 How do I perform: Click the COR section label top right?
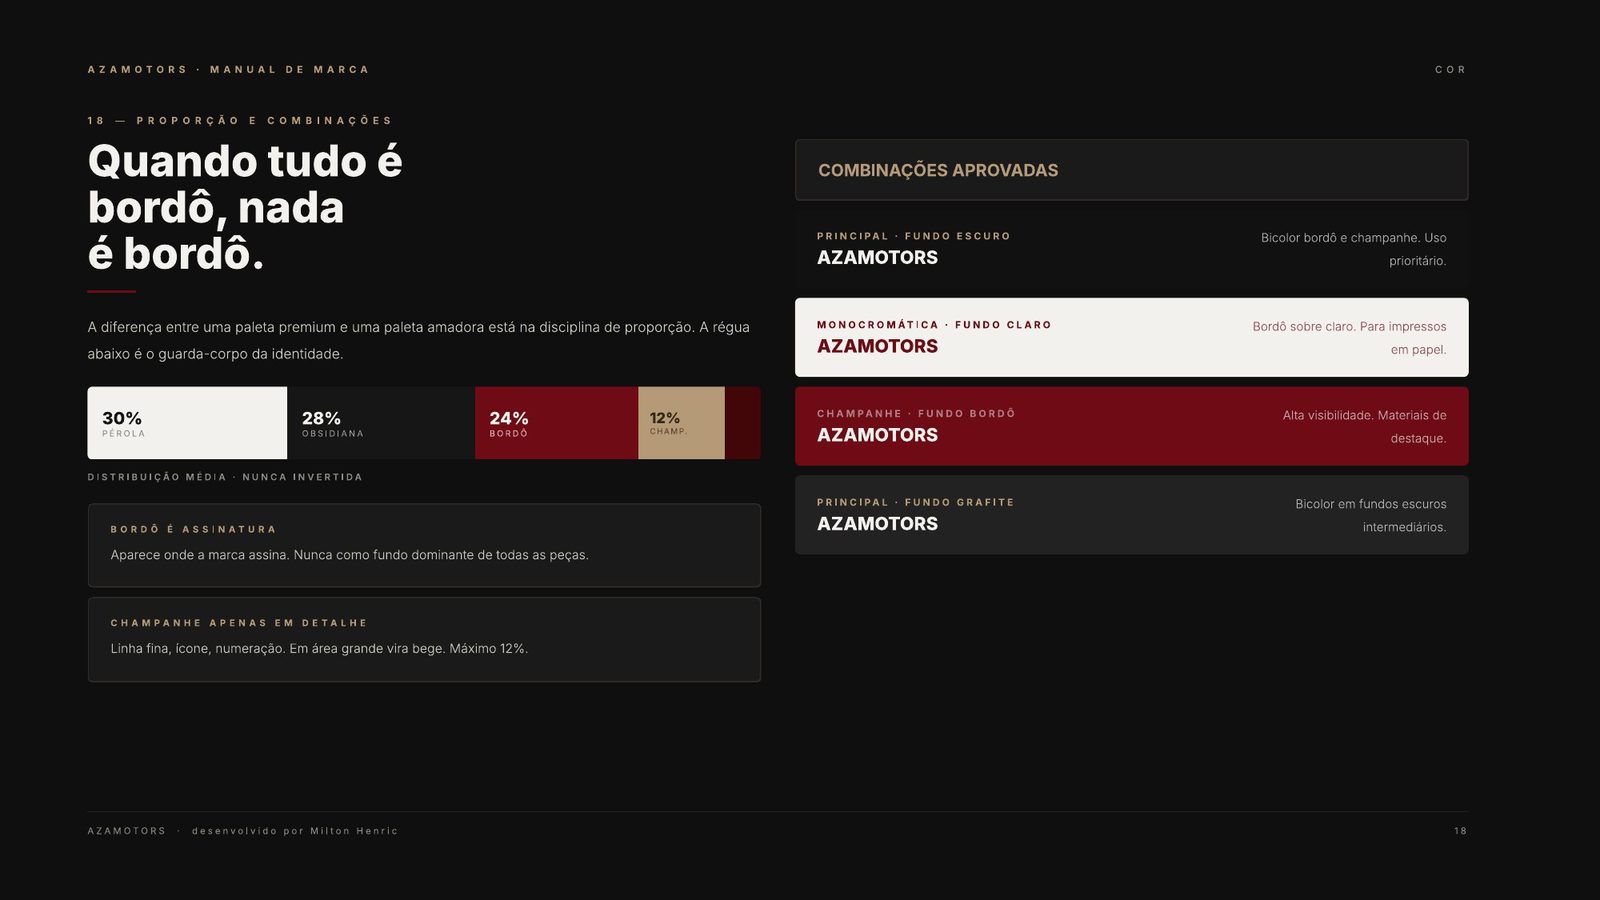coord(1450,70)
